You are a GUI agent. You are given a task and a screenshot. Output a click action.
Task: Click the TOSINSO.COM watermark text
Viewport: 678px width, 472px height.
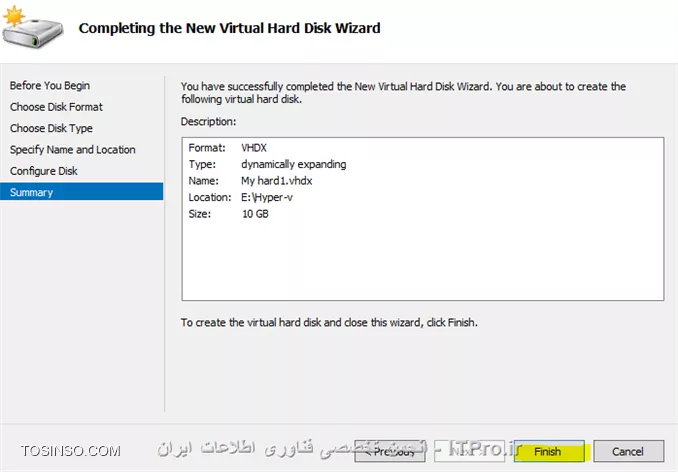70,451
